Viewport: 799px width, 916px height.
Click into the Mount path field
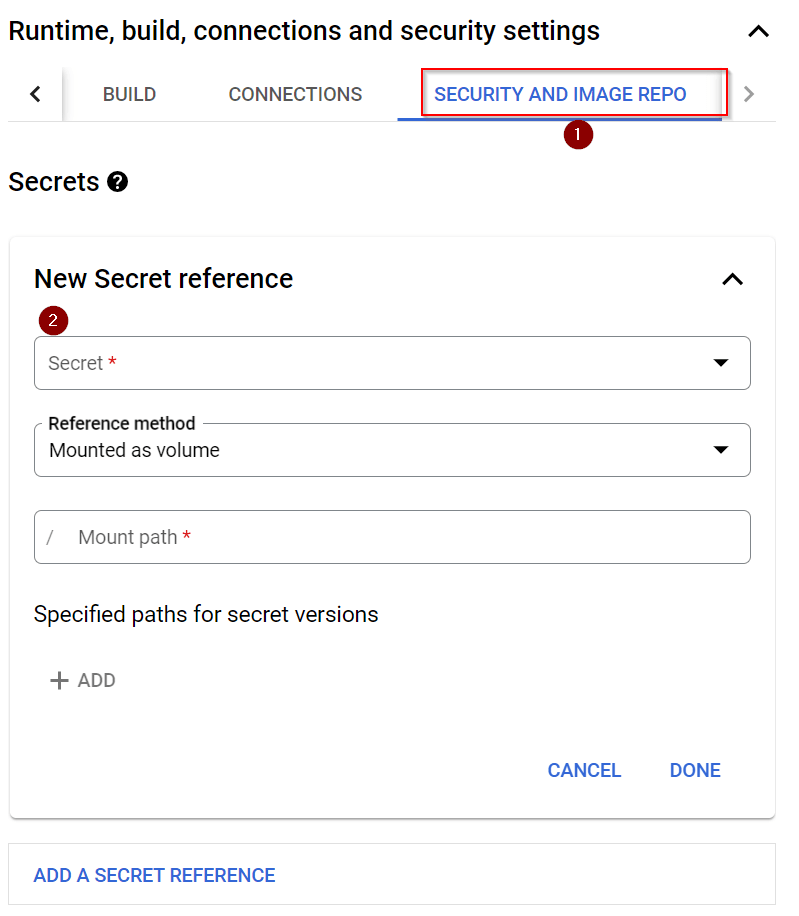click(x=400, y=537)
